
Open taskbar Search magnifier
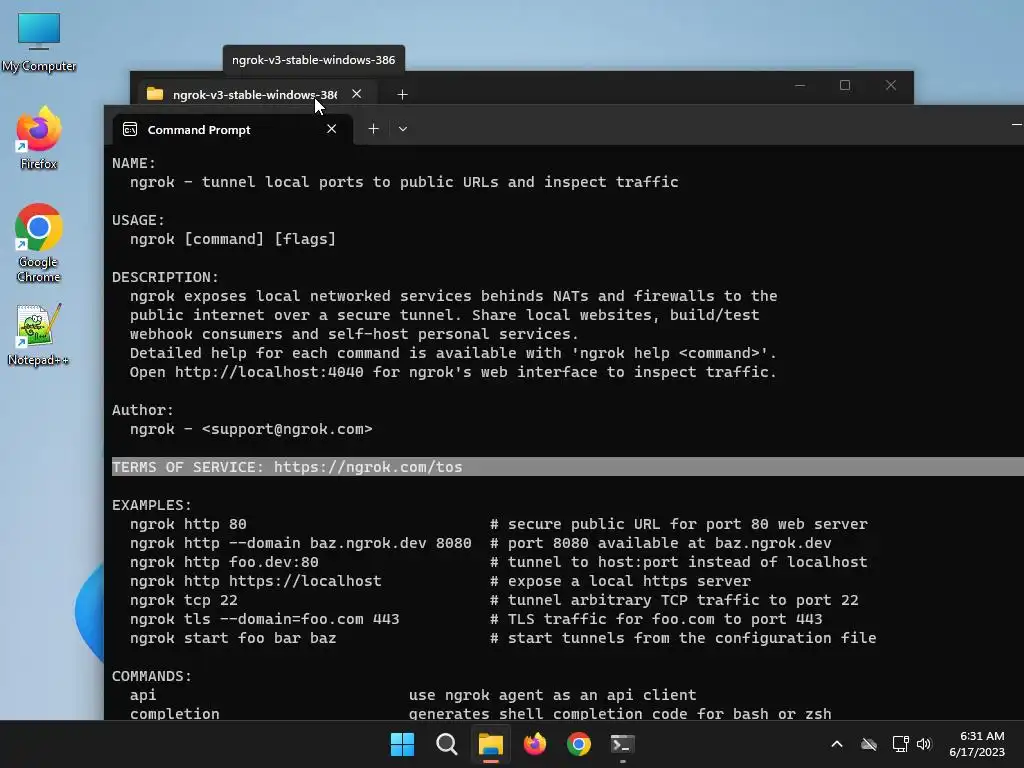pyautogui.click(x=447, y=744)
